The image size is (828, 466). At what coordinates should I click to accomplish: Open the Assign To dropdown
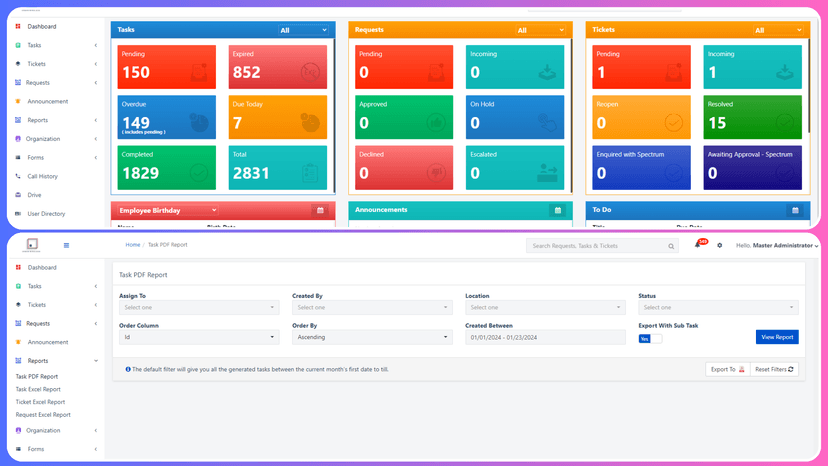click(198, 308)
